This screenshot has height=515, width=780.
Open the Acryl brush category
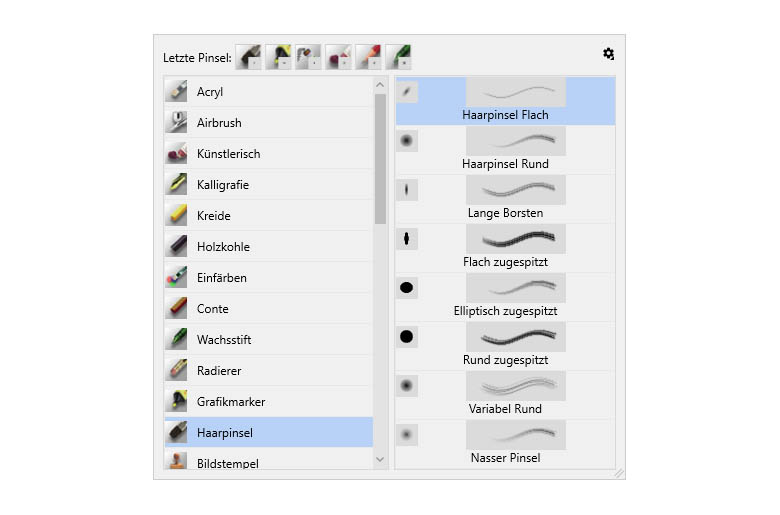pos(269,92)
